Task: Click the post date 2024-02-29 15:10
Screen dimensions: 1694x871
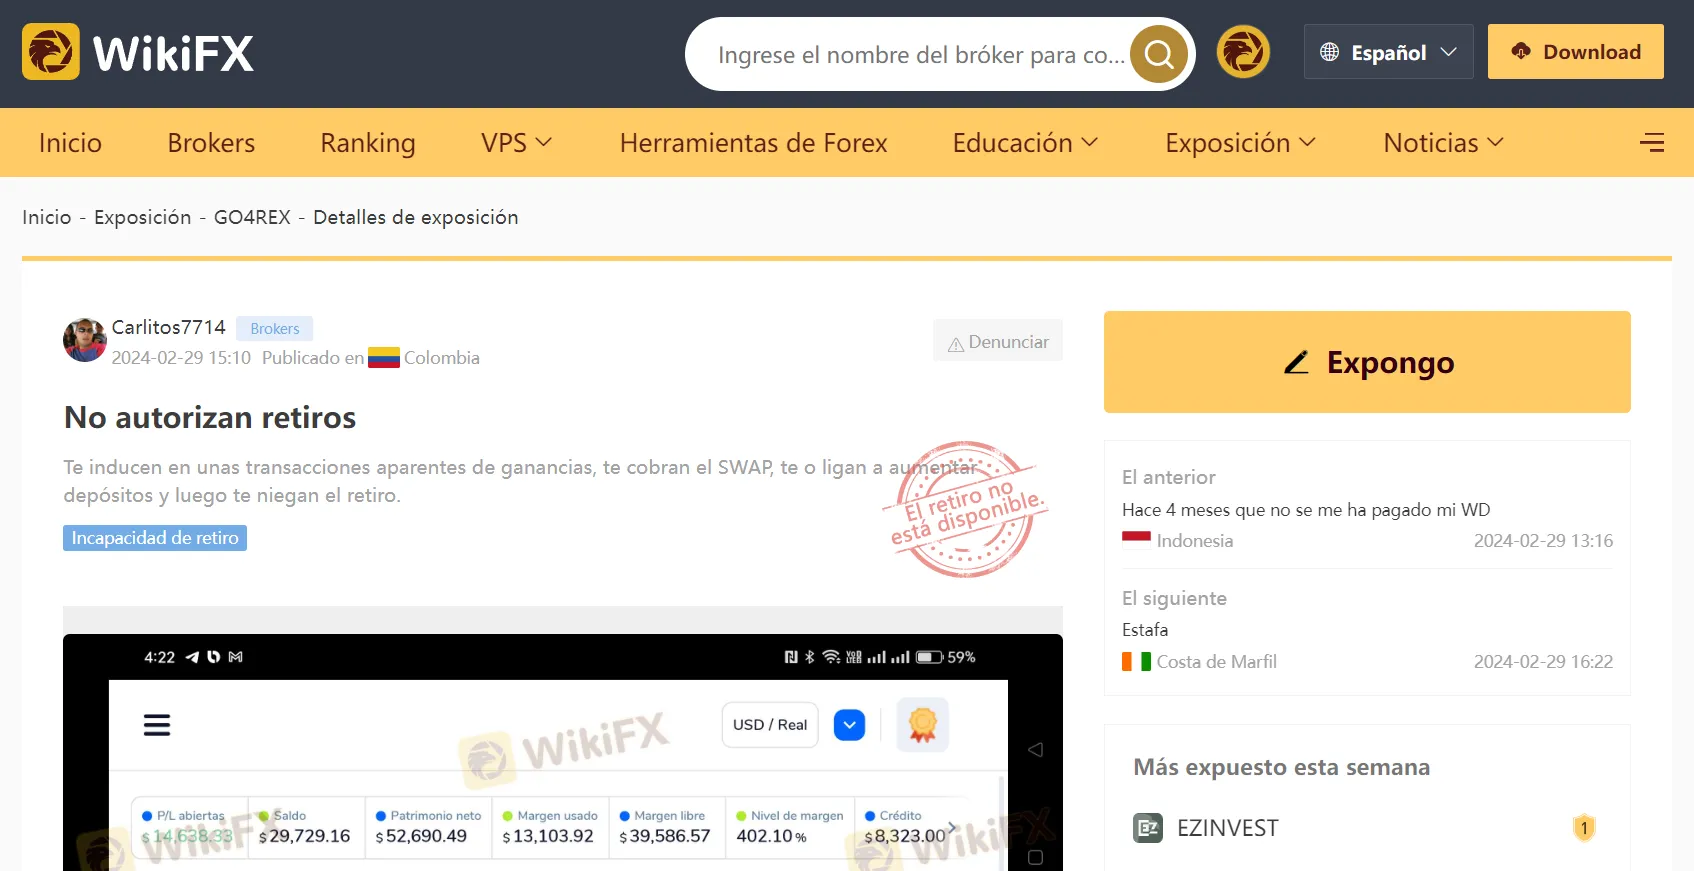Action: click(181, 358)
